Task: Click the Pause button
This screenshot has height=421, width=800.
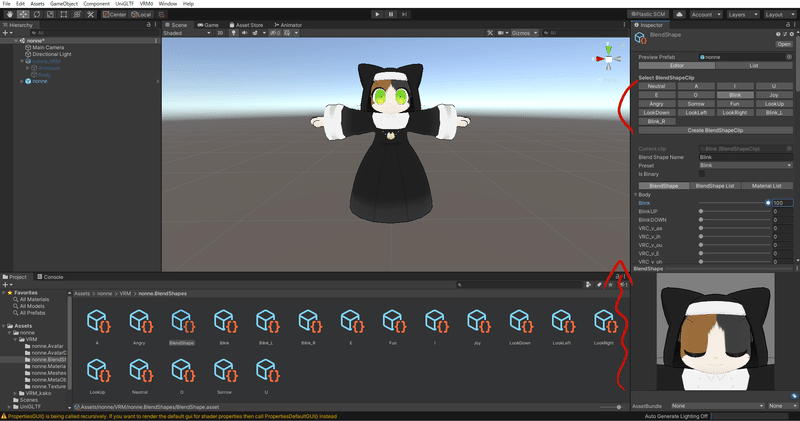Action: click(x=391, y=14)
